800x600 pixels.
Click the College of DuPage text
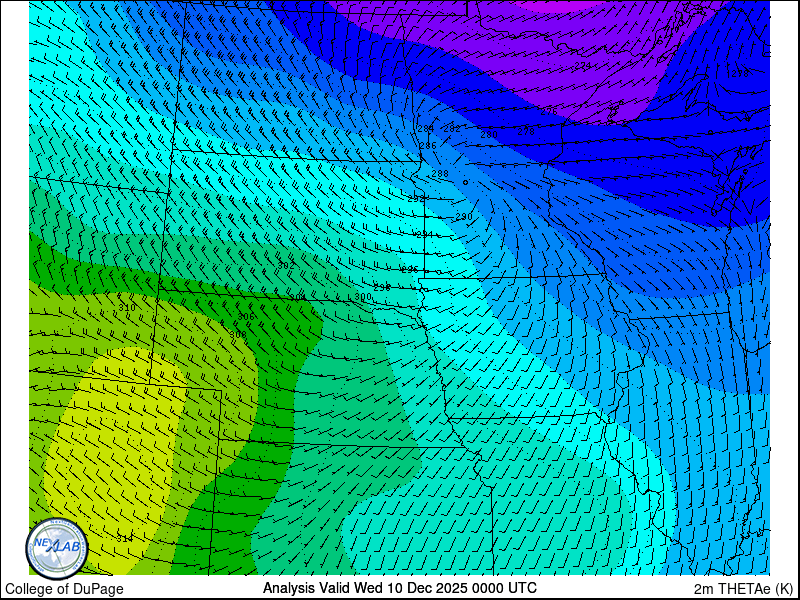tap(64, 589)
